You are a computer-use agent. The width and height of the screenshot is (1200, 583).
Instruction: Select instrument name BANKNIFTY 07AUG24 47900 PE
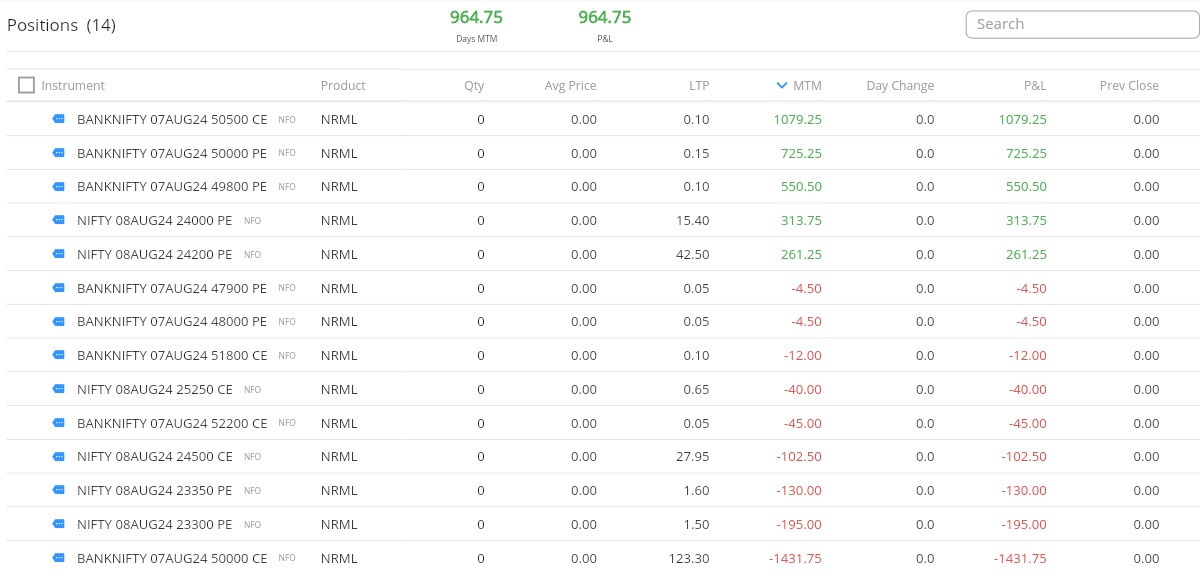[172, 289]
